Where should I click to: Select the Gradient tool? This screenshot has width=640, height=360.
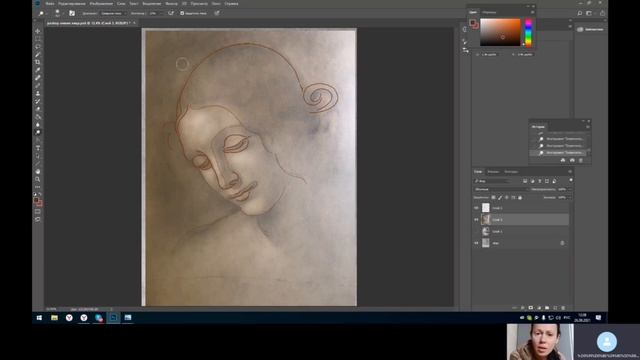pos(38,117)
